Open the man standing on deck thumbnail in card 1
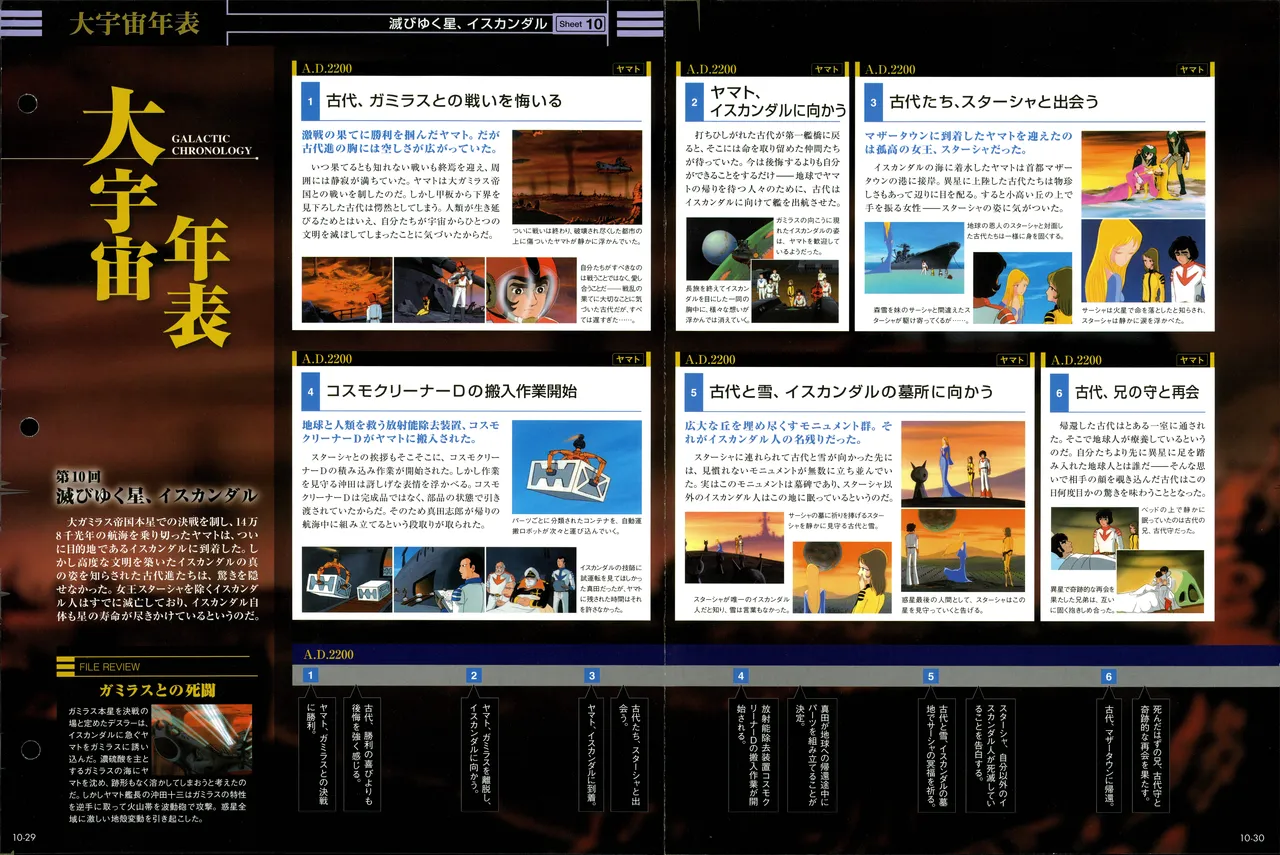Screen dimensions: 1280x855 [x=439, y=289]
